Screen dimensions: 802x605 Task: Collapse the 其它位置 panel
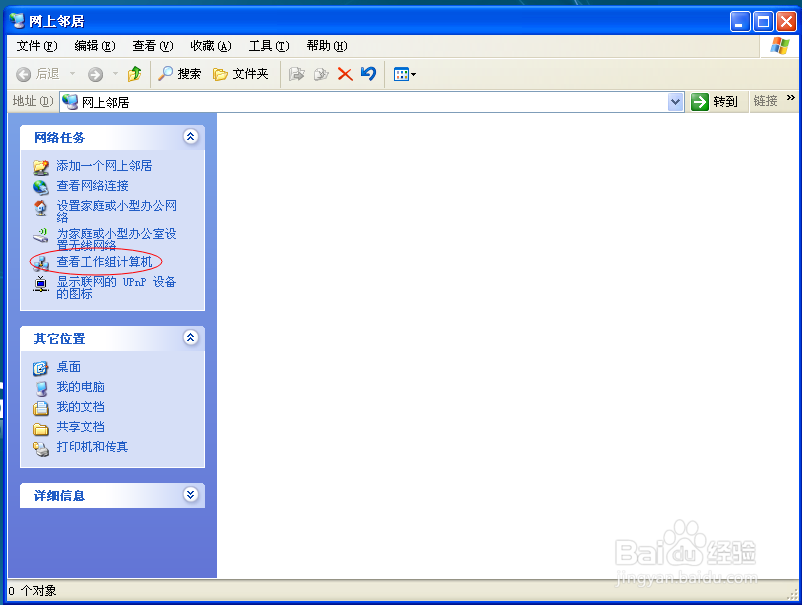point(191,338)
